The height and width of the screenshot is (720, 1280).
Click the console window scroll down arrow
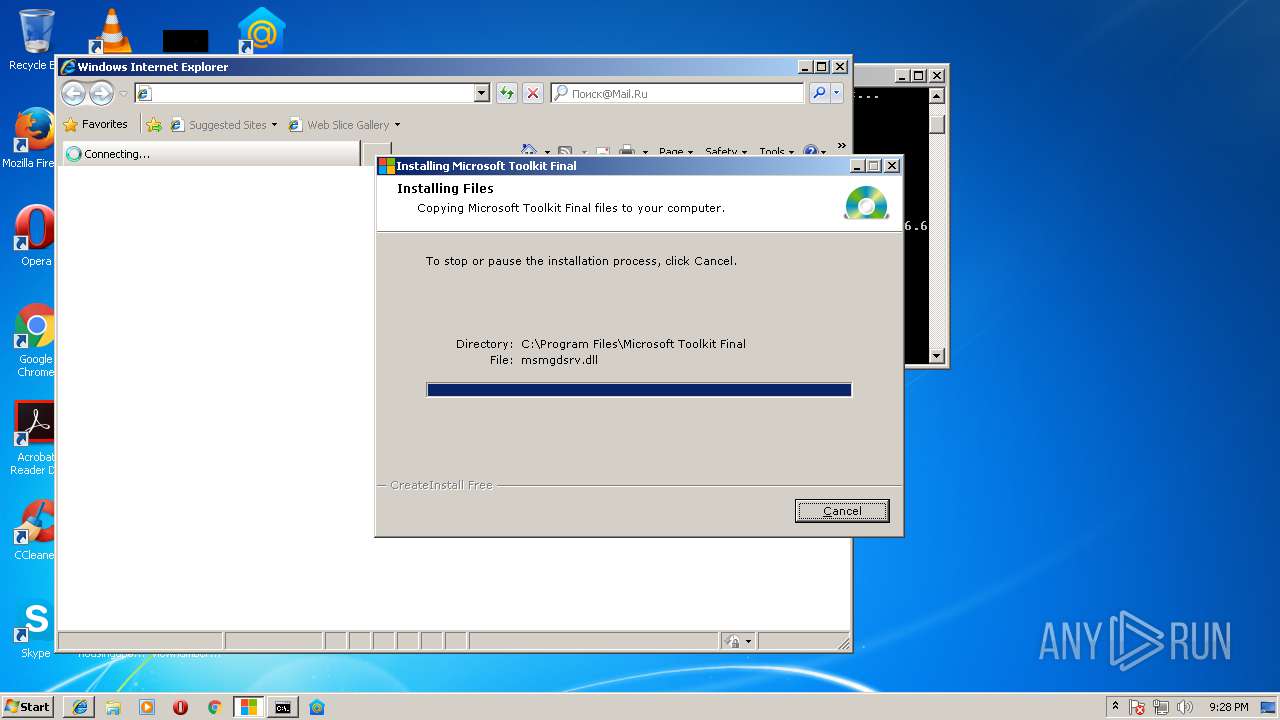pyautogui.click(x=936, y=355)
